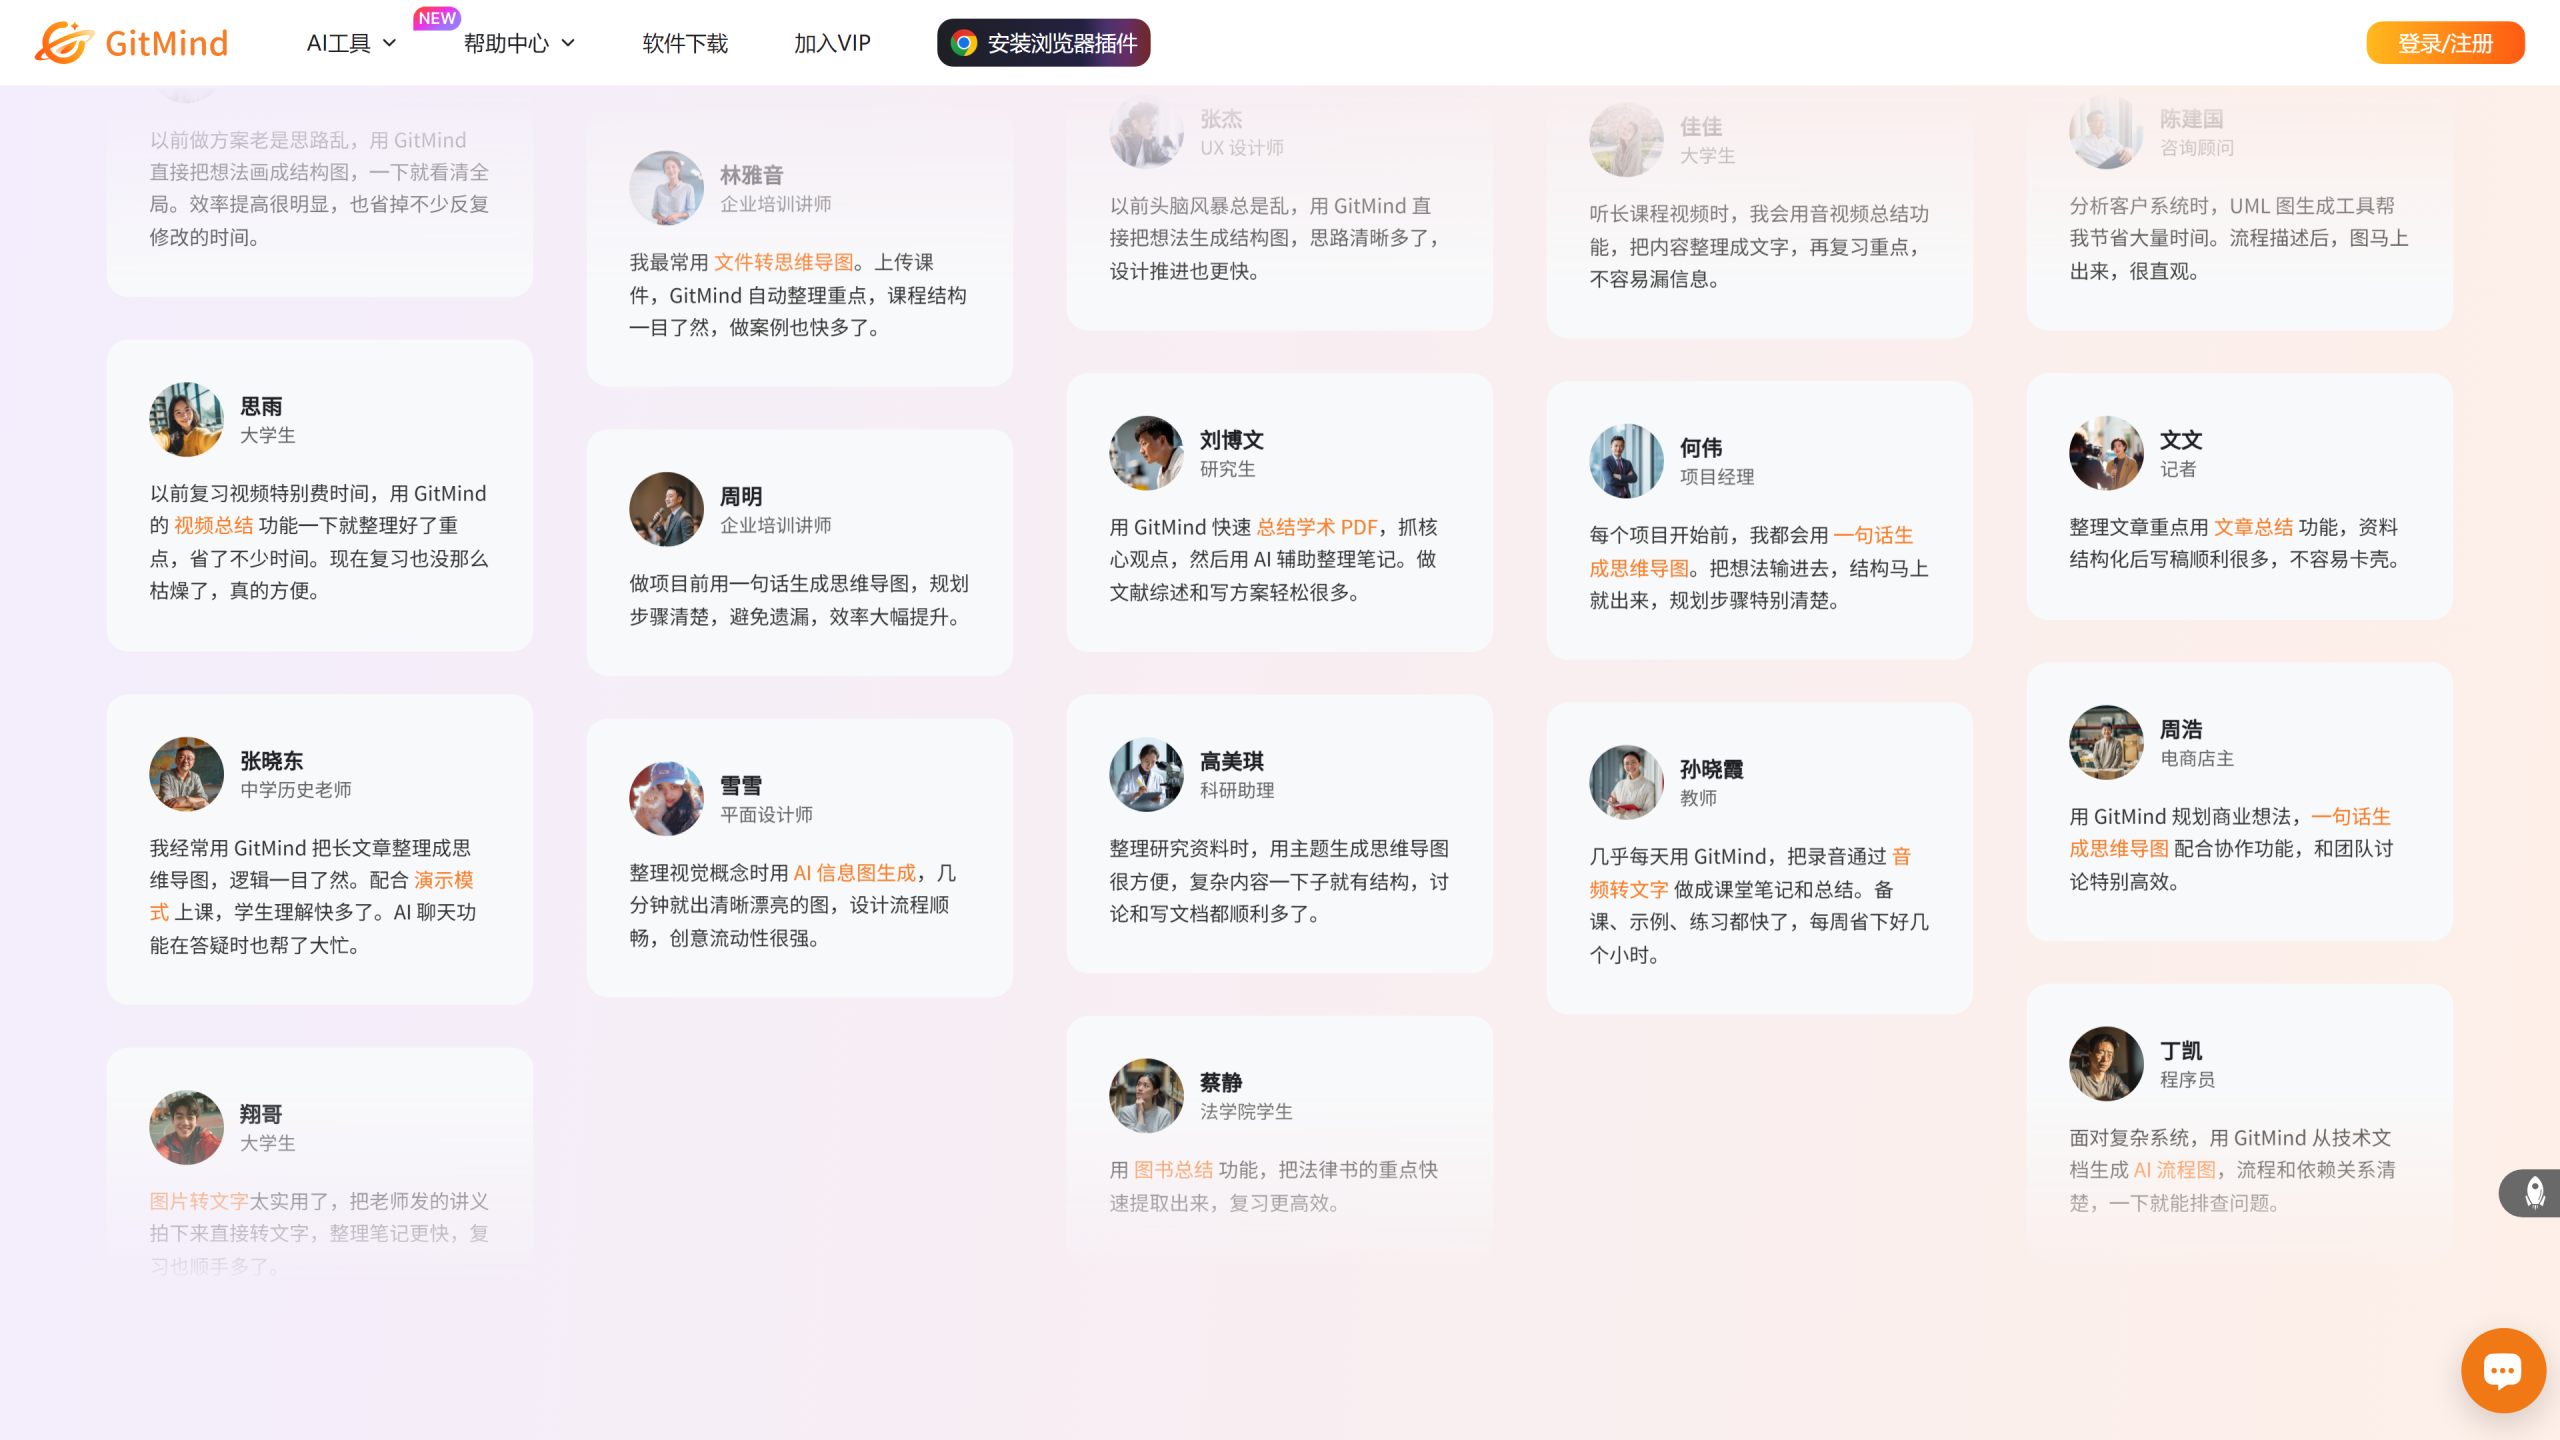Click the rocket back-to-top icon
Screen dimensions: 2560x1440
pos(2535,1193)
